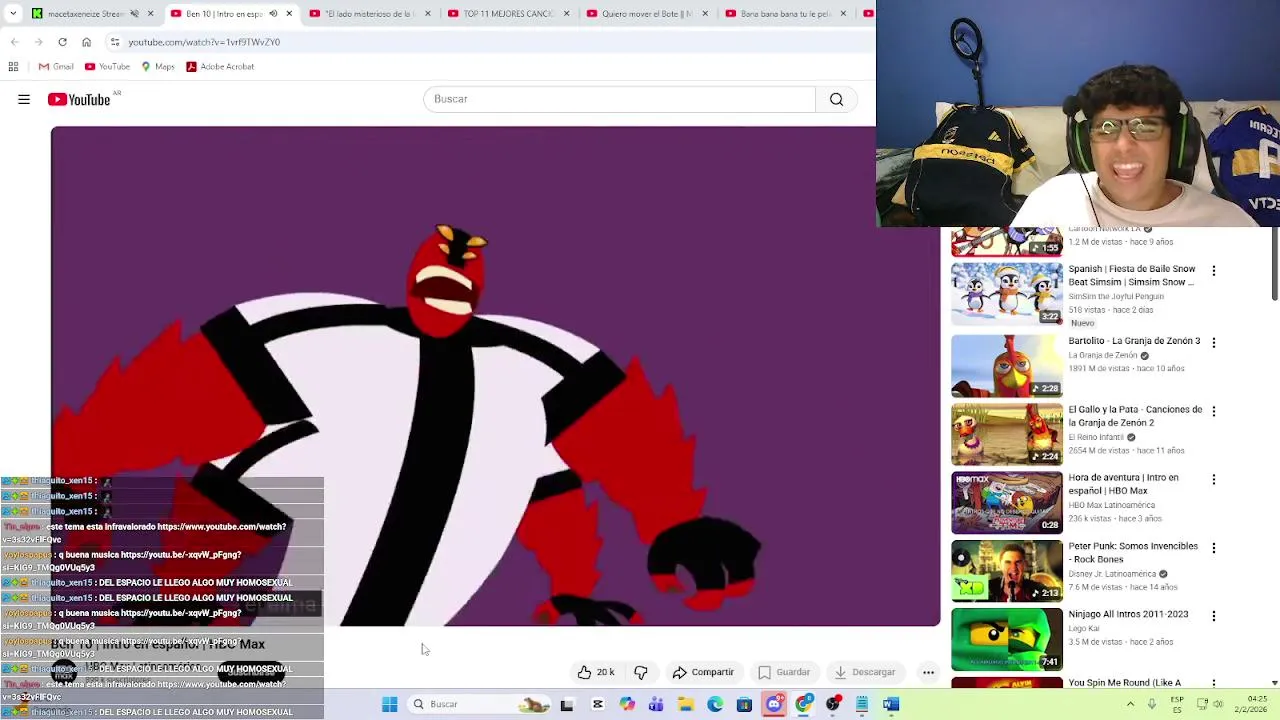Open Peter Punk Rock Bones thumbnail
Image resolution: width=1280 pixels, height=720 pixels.
1007,571
